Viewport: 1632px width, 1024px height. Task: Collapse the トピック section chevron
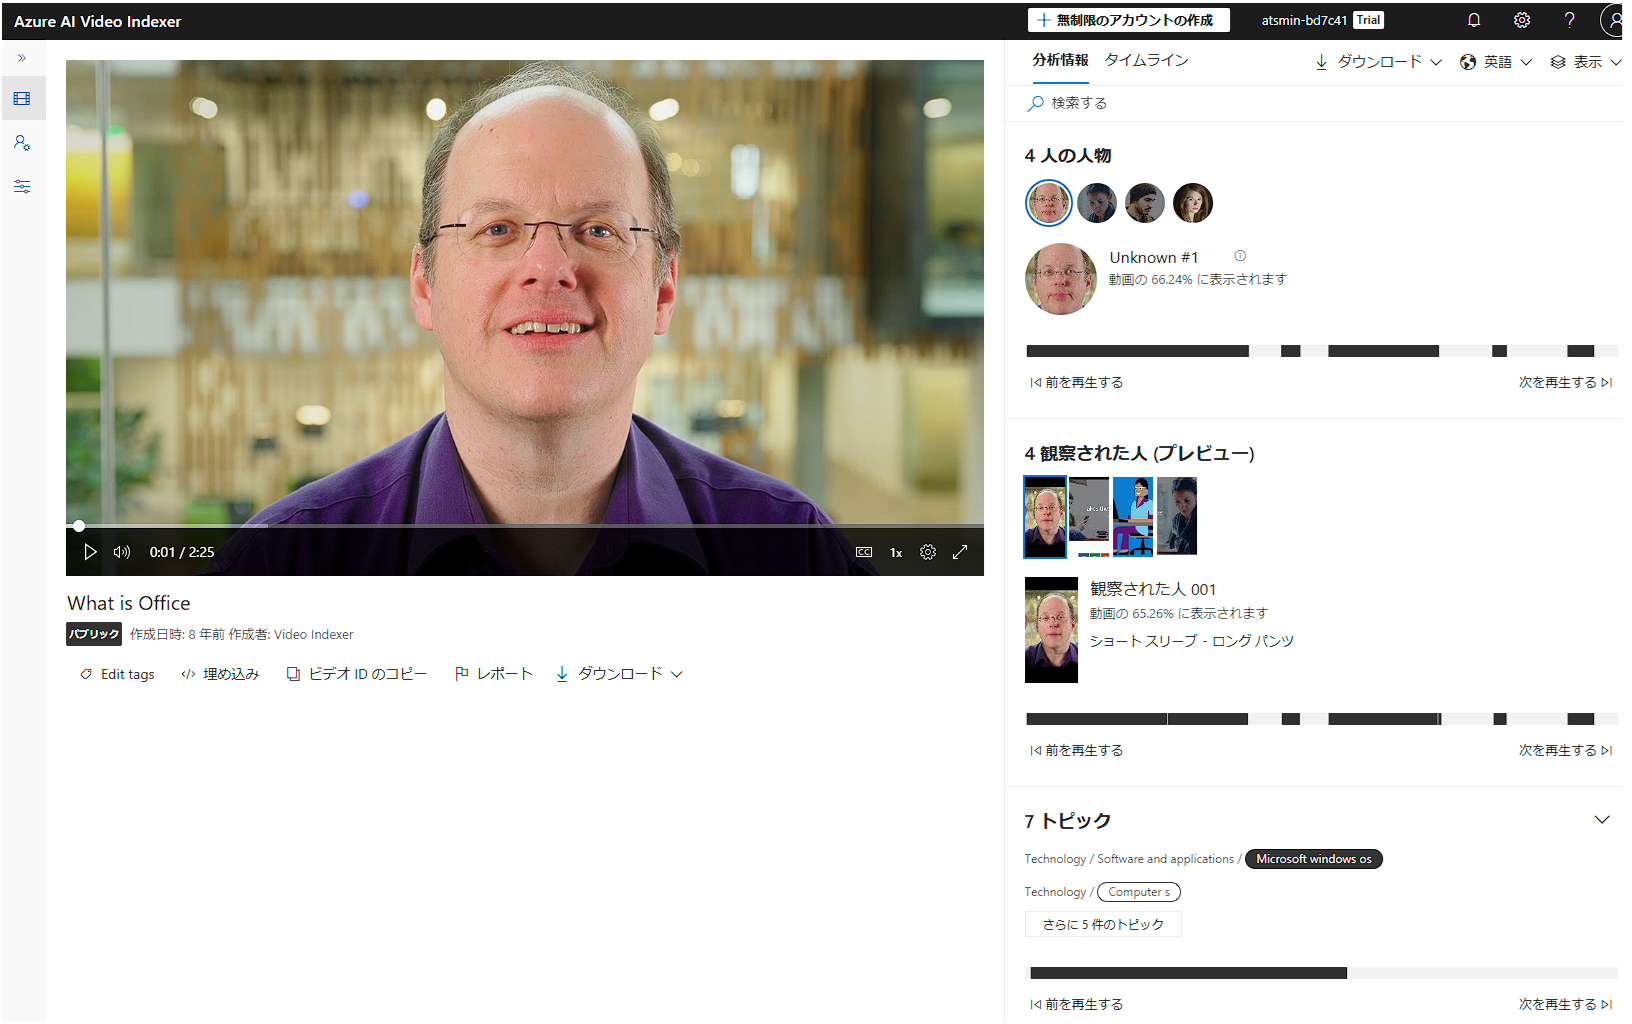(1602, 820)
